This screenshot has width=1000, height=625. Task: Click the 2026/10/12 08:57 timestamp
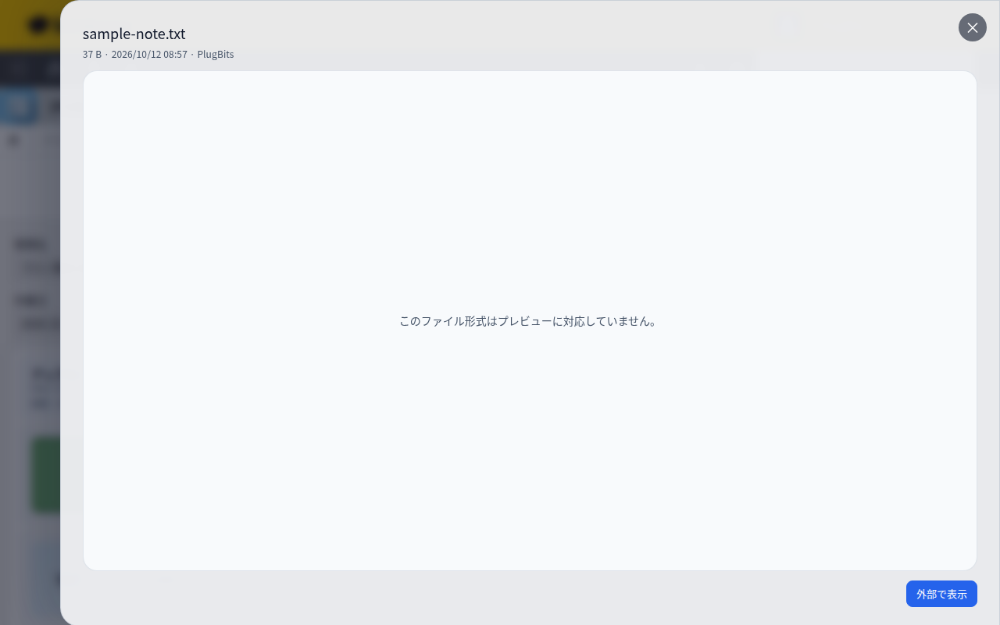coord(149,54)
